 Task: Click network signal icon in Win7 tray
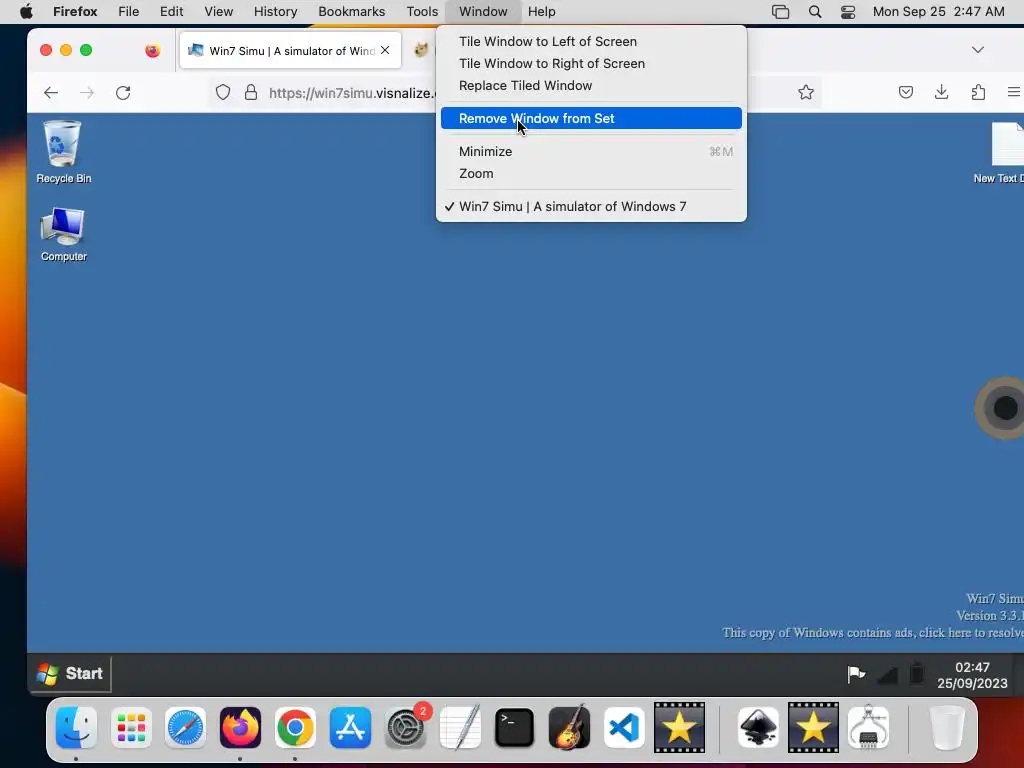(887, 674)
